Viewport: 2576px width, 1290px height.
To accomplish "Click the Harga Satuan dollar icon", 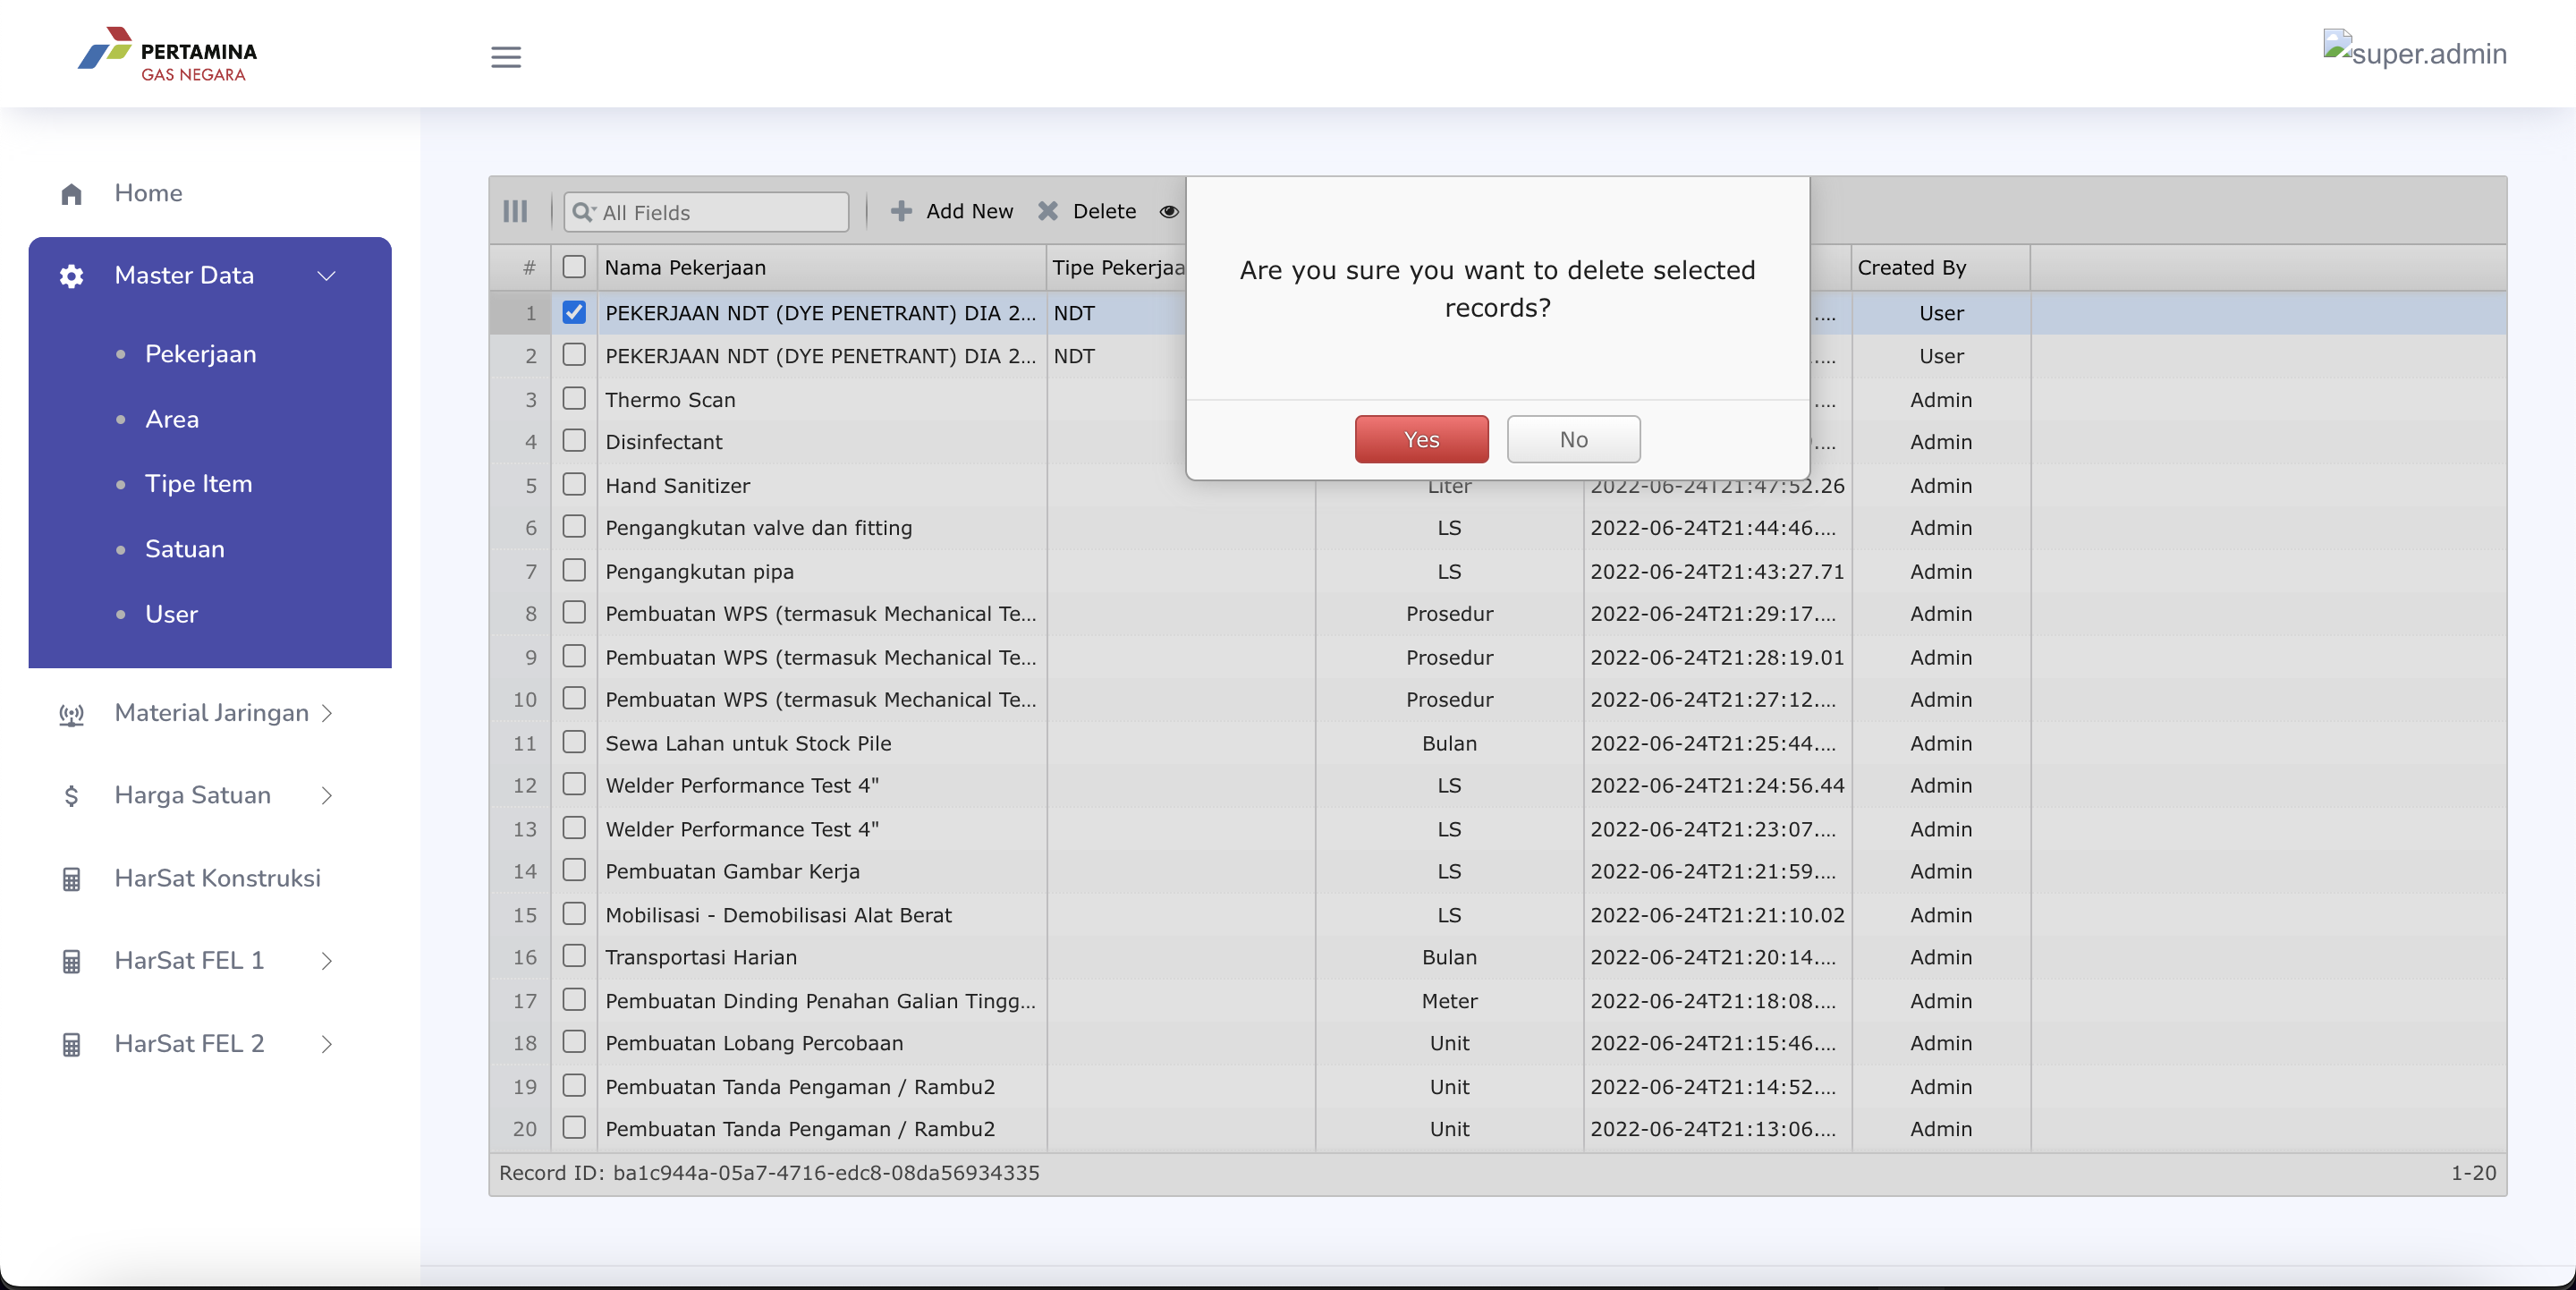I will (x=71, y=796).
